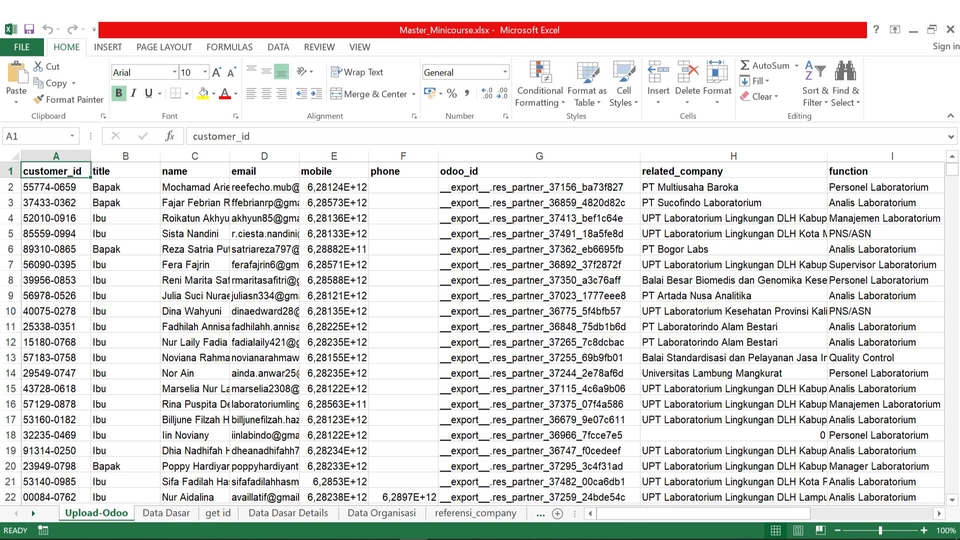Click the Paste clipboard icon

pos(16,73)
